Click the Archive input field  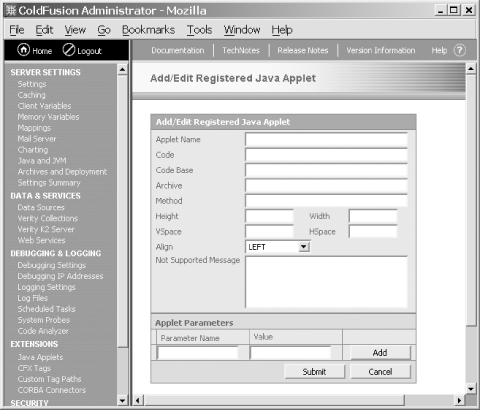click(326, 186)
